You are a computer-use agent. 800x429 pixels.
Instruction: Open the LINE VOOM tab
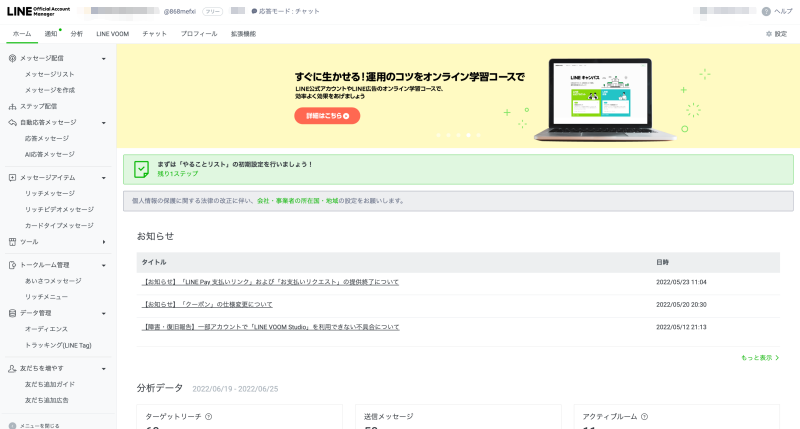(x=112, y=34)
